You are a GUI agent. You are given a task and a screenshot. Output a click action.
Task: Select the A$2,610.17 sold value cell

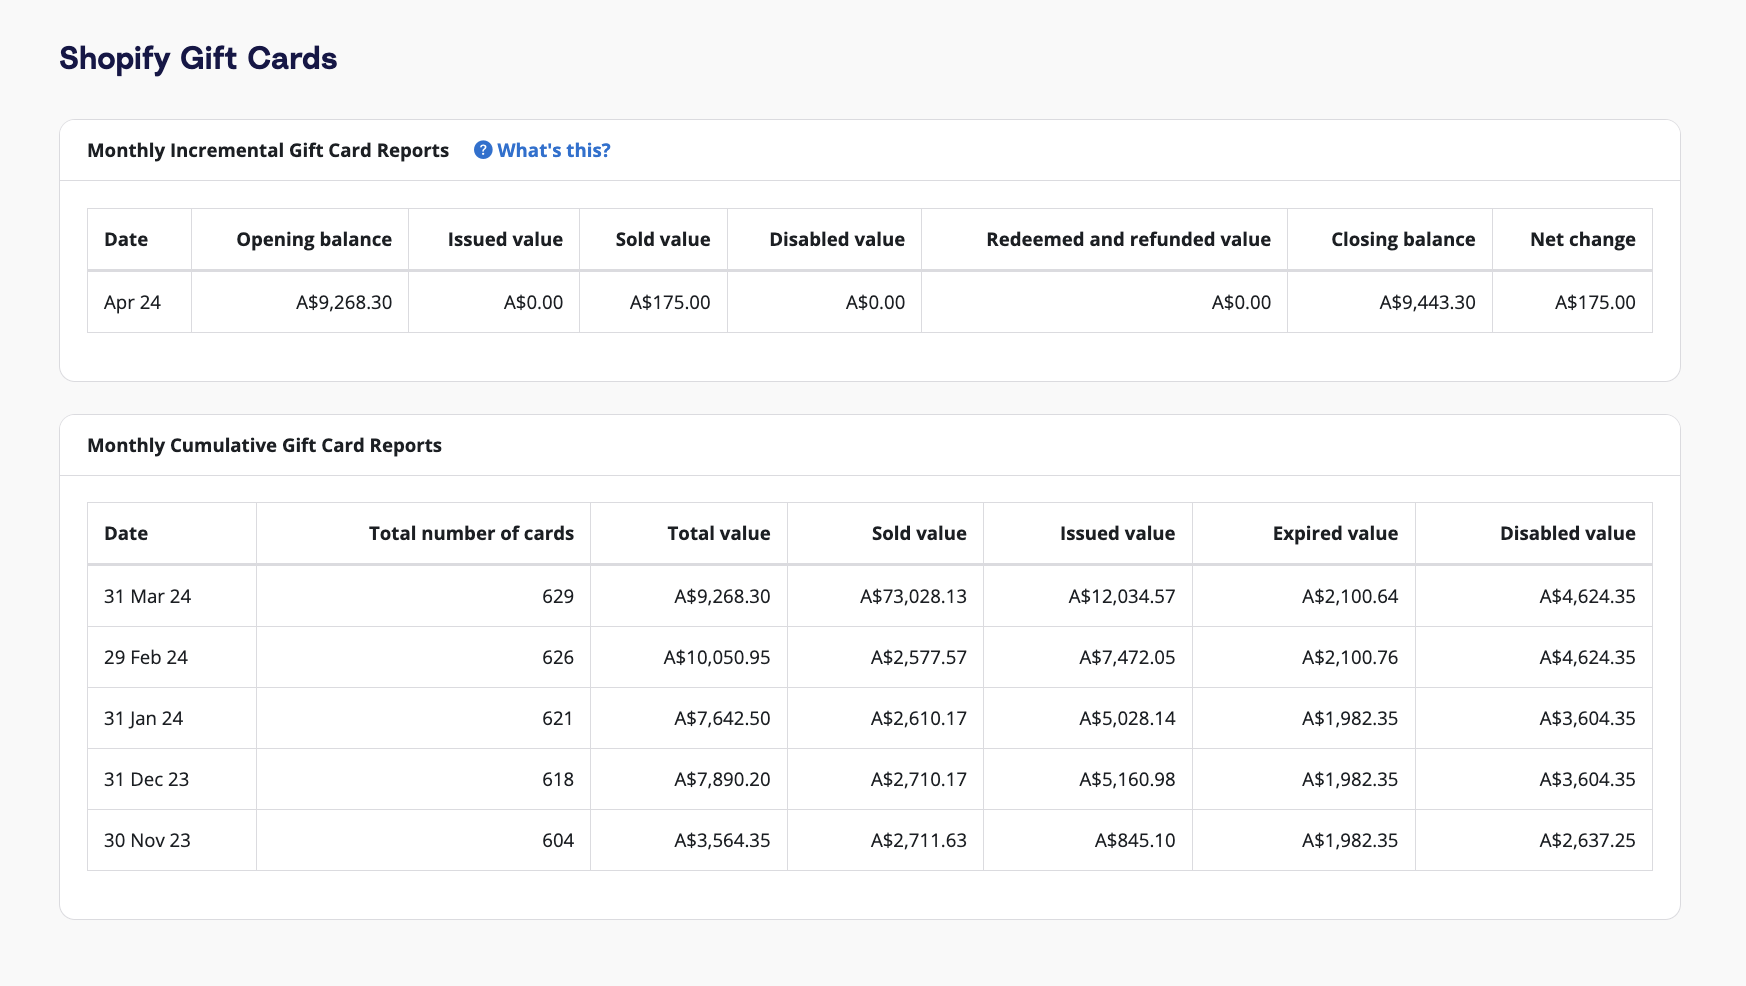(x=885, y=718)
